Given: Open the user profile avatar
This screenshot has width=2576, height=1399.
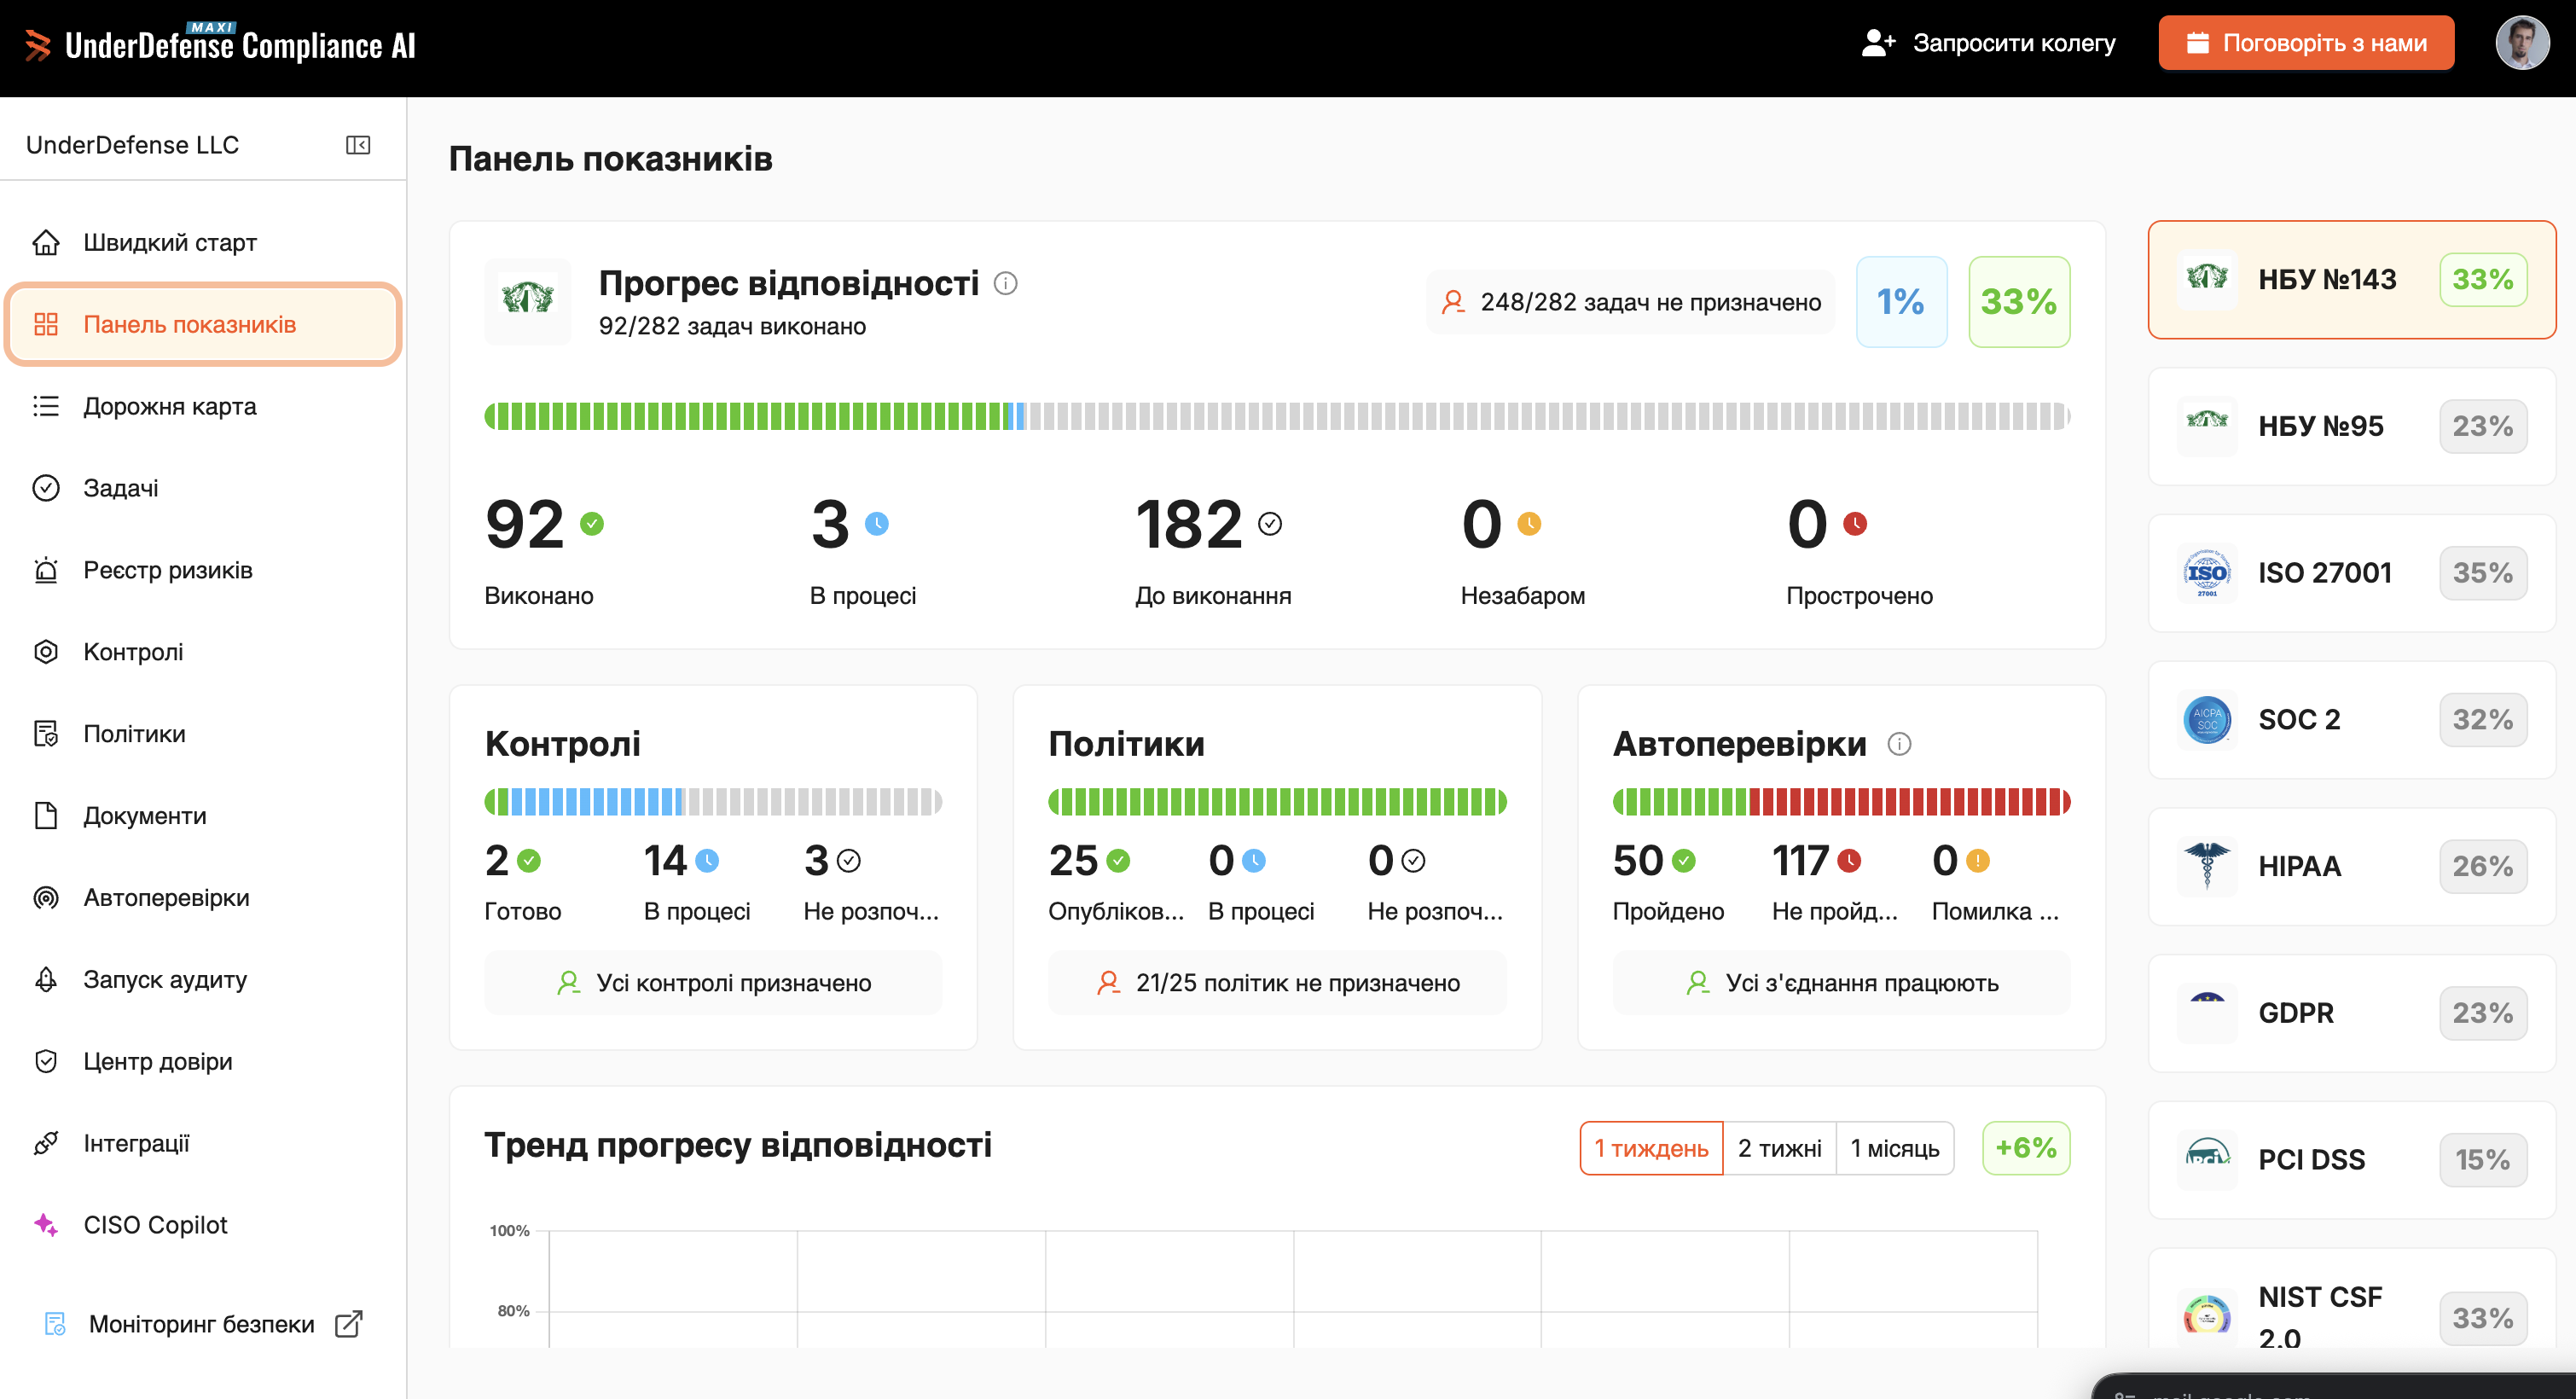Looking at the screenshot, I should pos(2522,44).
